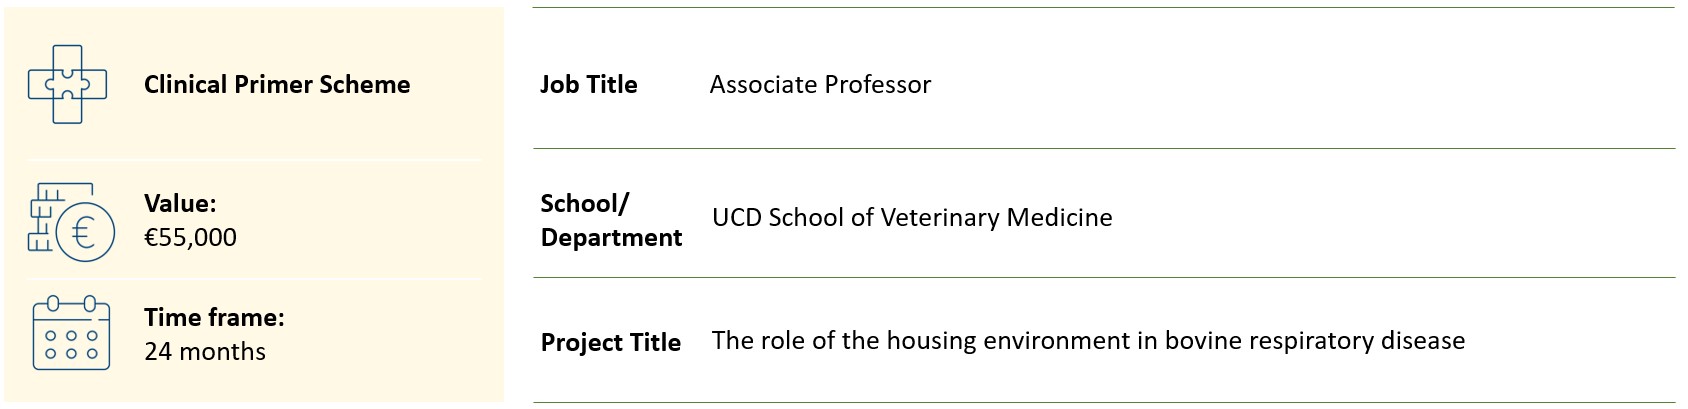The image size is (1688, 409).
Task: Select the Associate Professor text
Action: tap(820, 84)
